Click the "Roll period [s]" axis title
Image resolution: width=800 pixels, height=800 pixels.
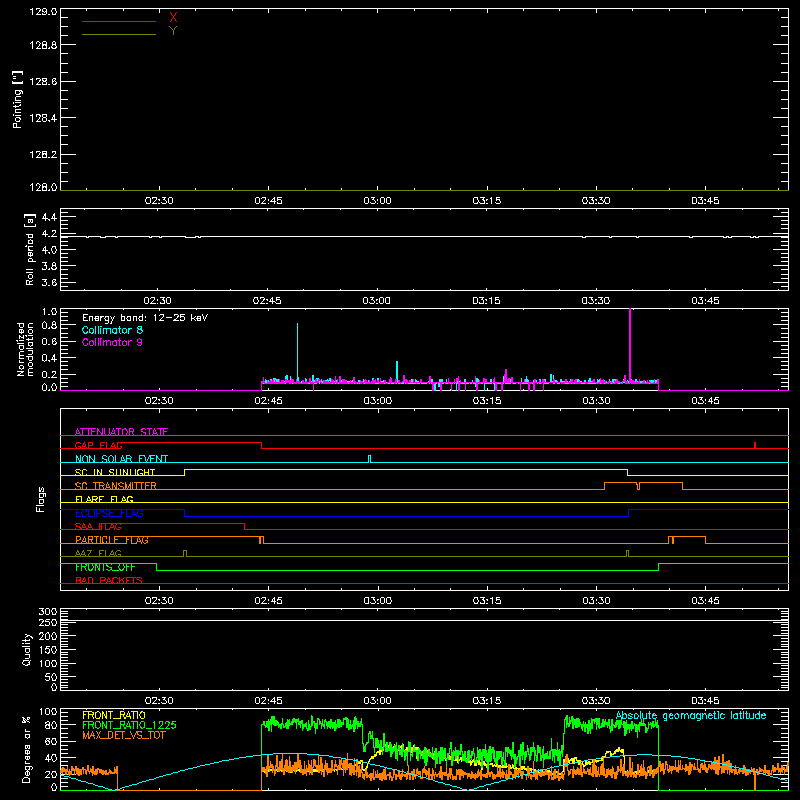30,249
